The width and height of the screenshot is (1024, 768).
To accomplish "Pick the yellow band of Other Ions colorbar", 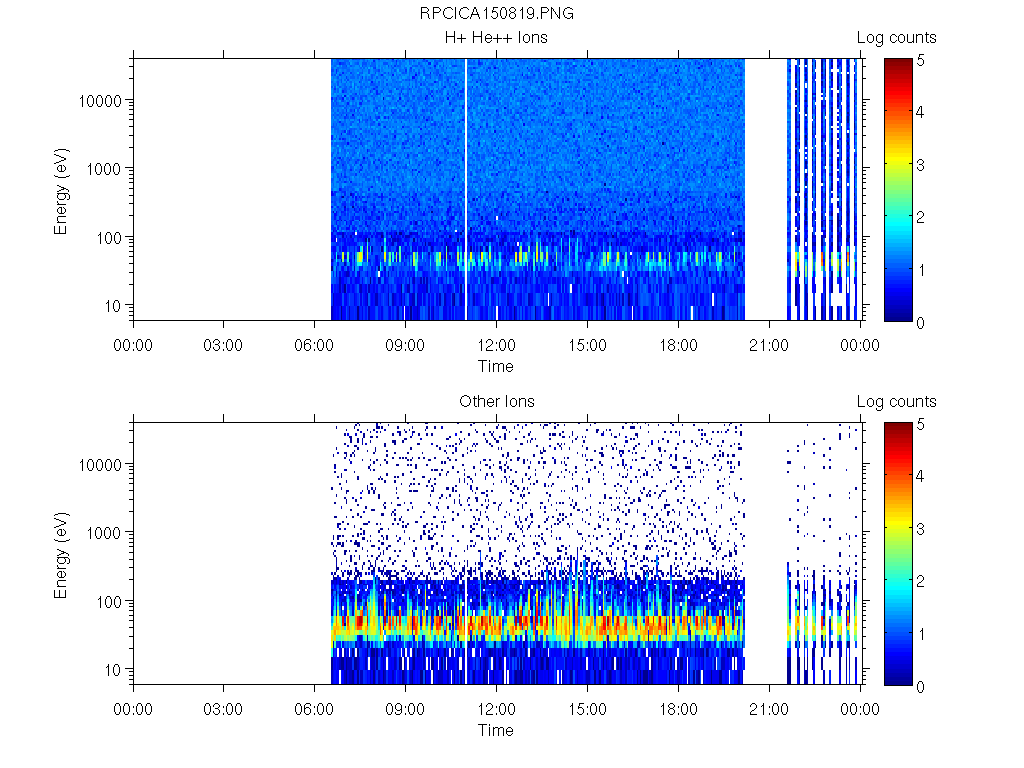I will pos(899,524).
